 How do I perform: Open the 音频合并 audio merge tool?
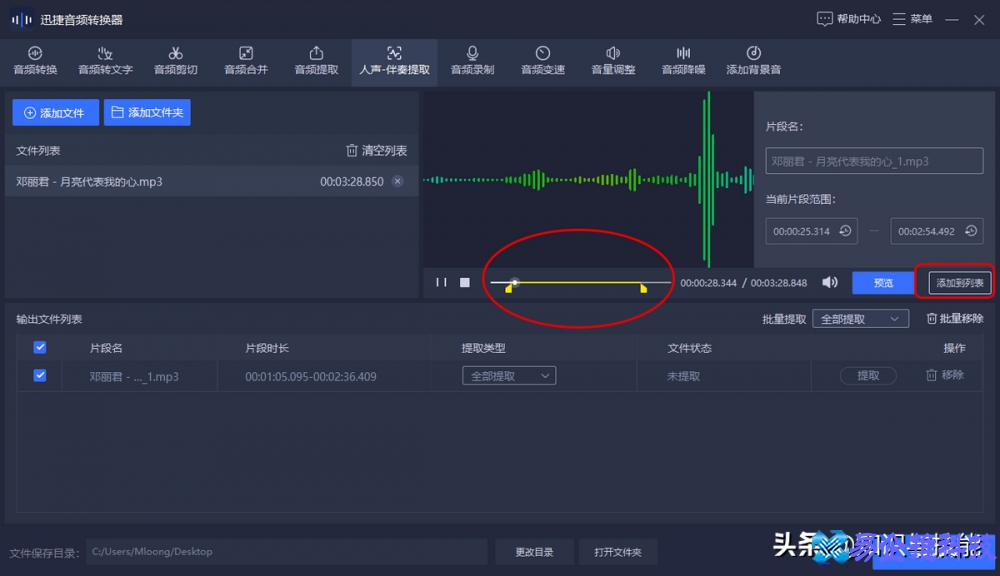click(245, 60)
